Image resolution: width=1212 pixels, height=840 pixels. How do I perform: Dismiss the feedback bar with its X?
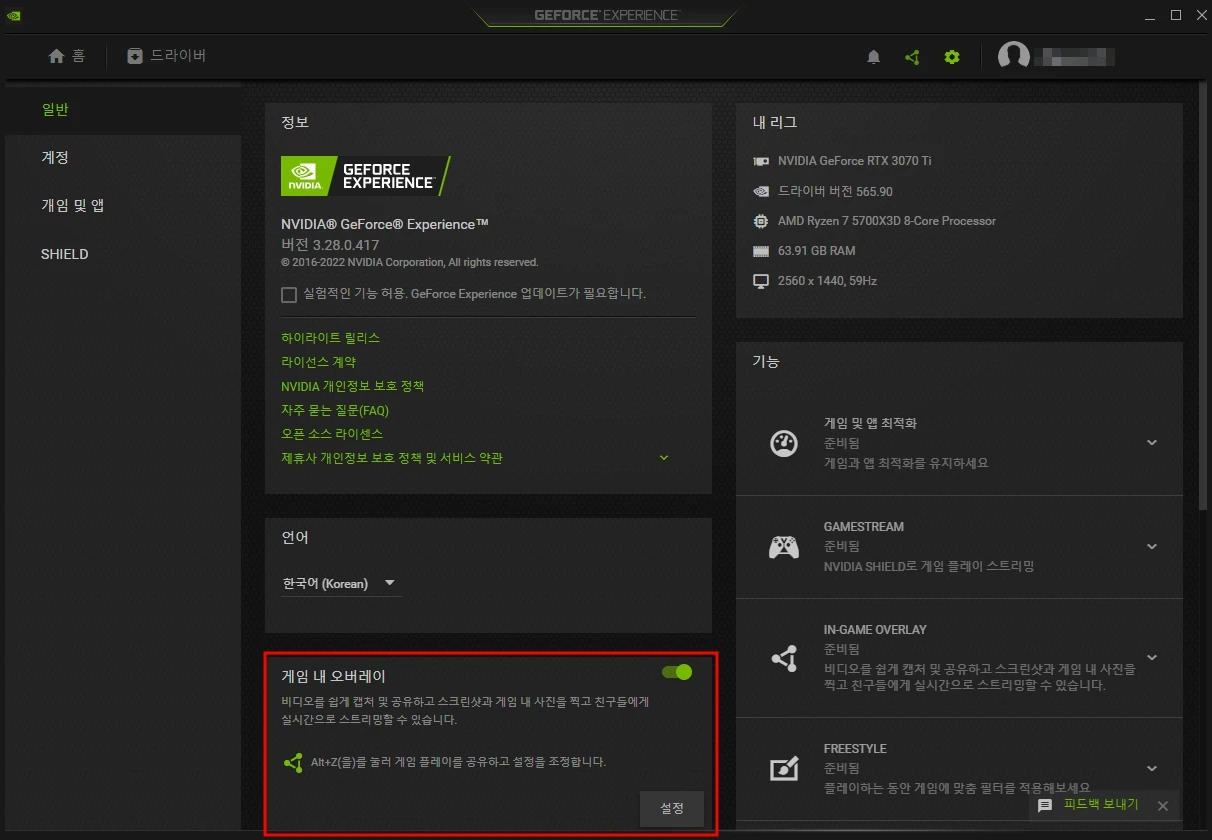[x=1162, y=805]
